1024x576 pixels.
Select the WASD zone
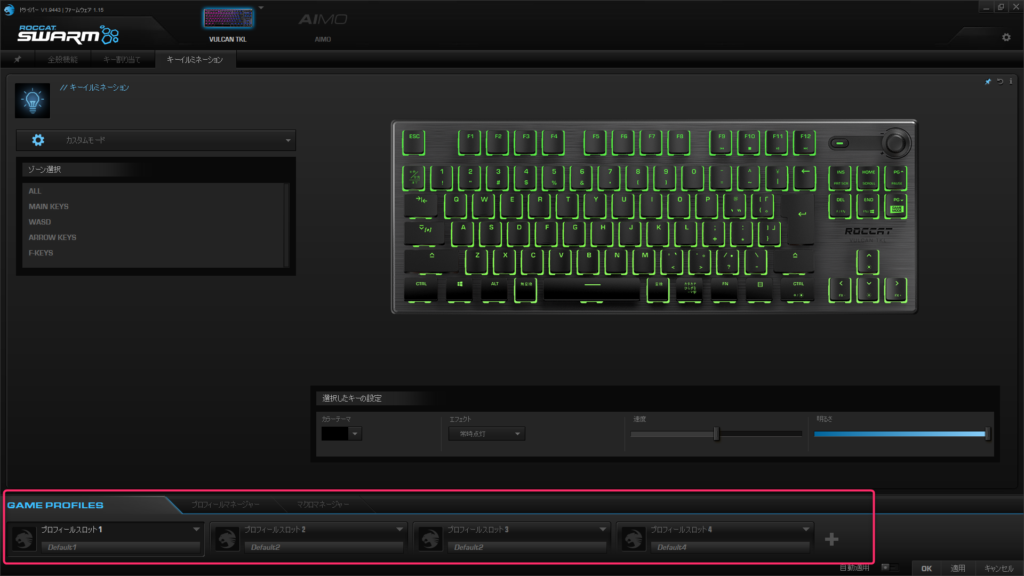coord(40,222)
